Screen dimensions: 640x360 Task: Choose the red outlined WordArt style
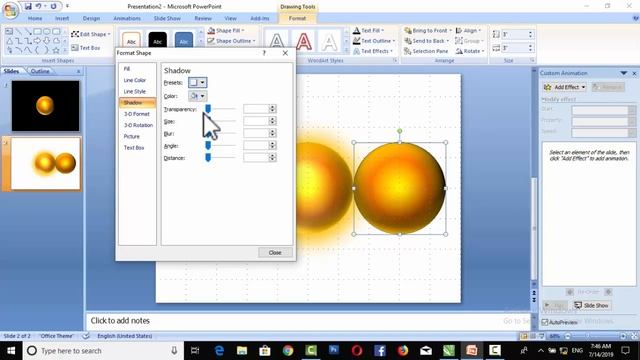303,41
